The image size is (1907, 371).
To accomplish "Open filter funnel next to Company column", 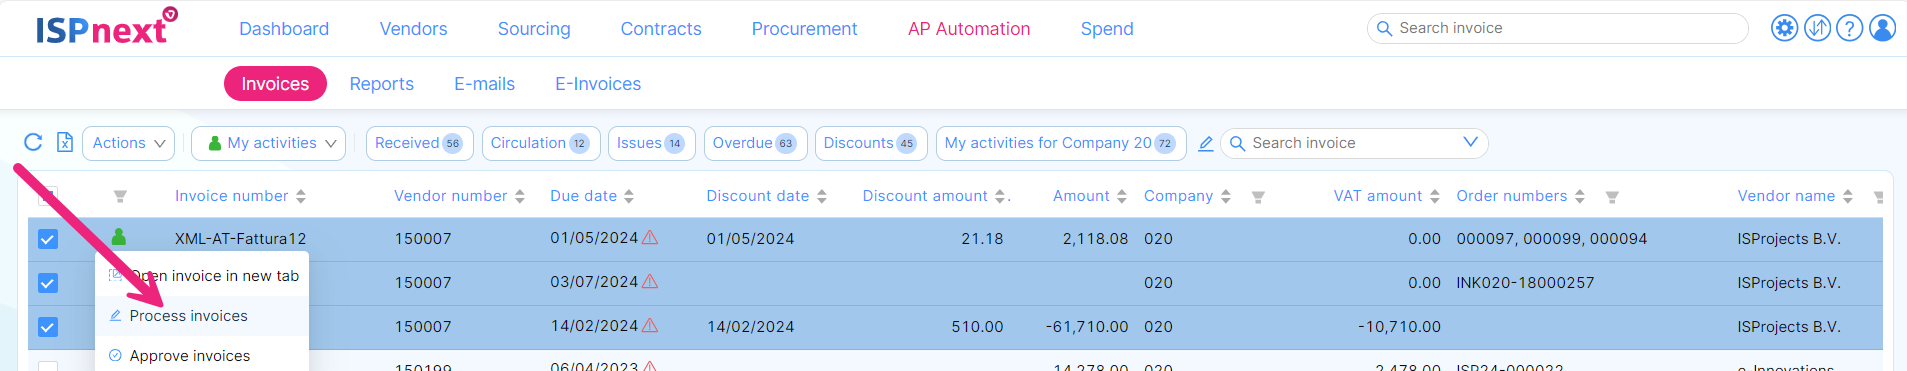I will coord(1258,197).
